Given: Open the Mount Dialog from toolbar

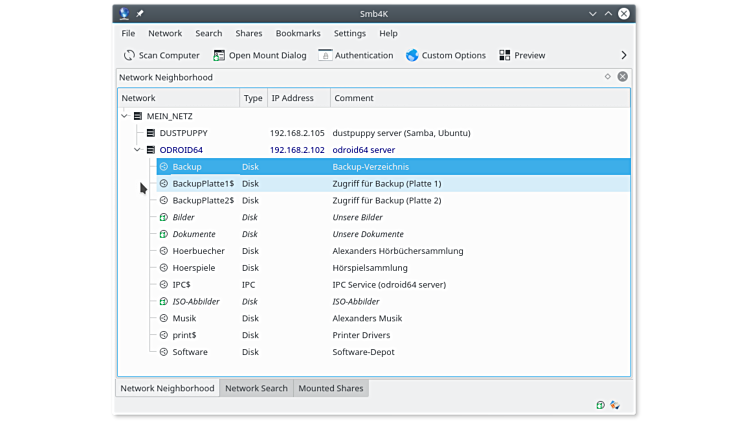Looking at the screenshot, I should (x=259, y=55).
